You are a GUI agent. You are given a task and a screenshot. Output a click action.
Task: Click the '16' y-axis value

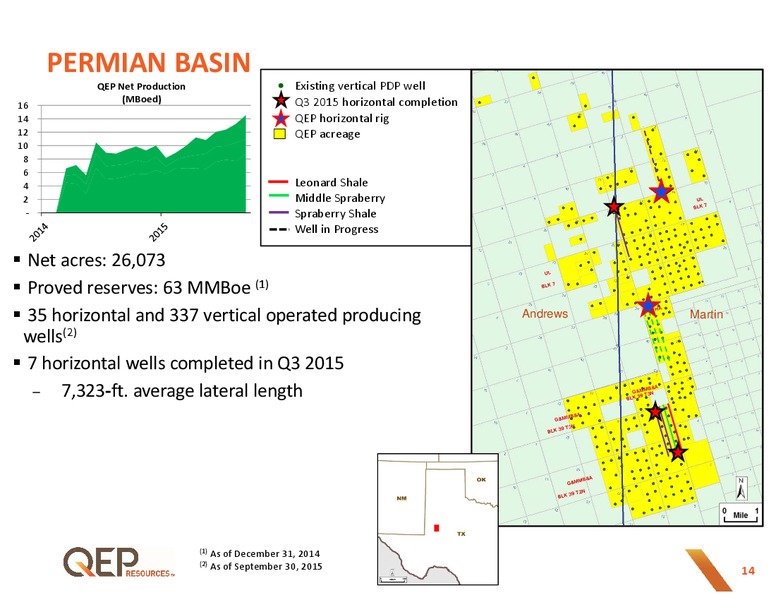tap(23, 105)
